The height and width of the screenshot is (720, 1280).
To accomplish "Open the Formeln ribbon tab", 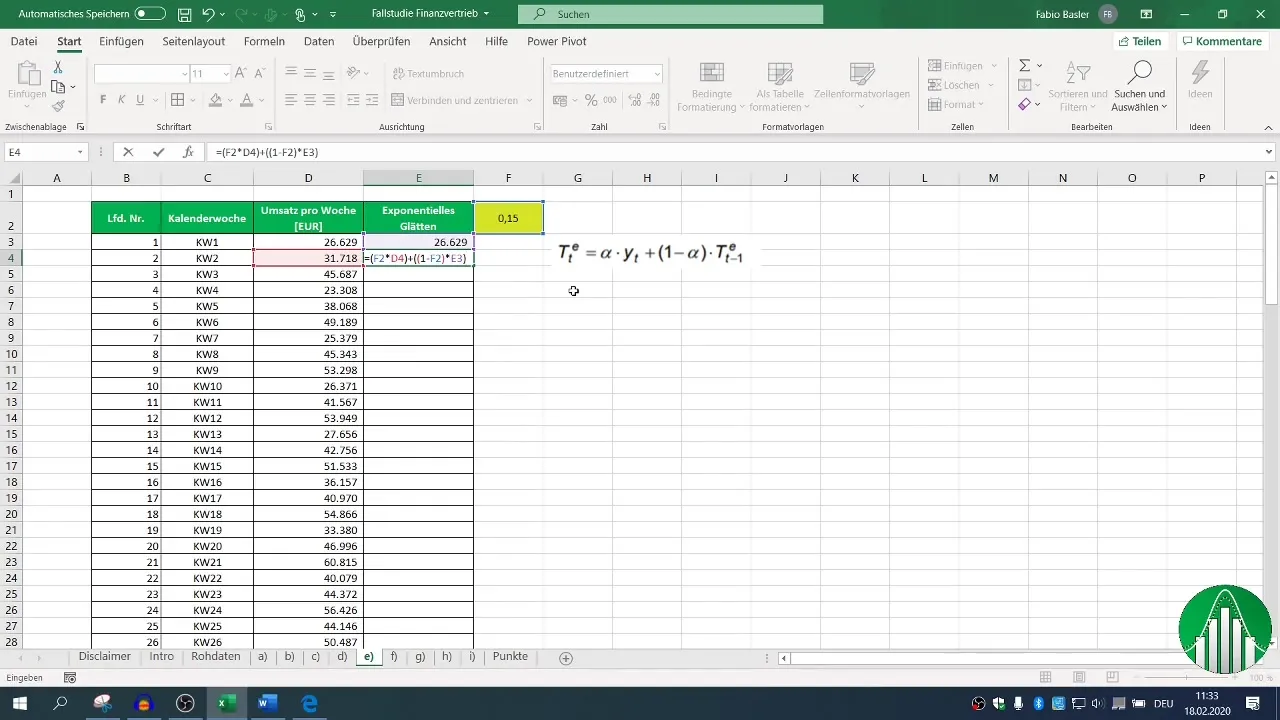I will 264,41.
